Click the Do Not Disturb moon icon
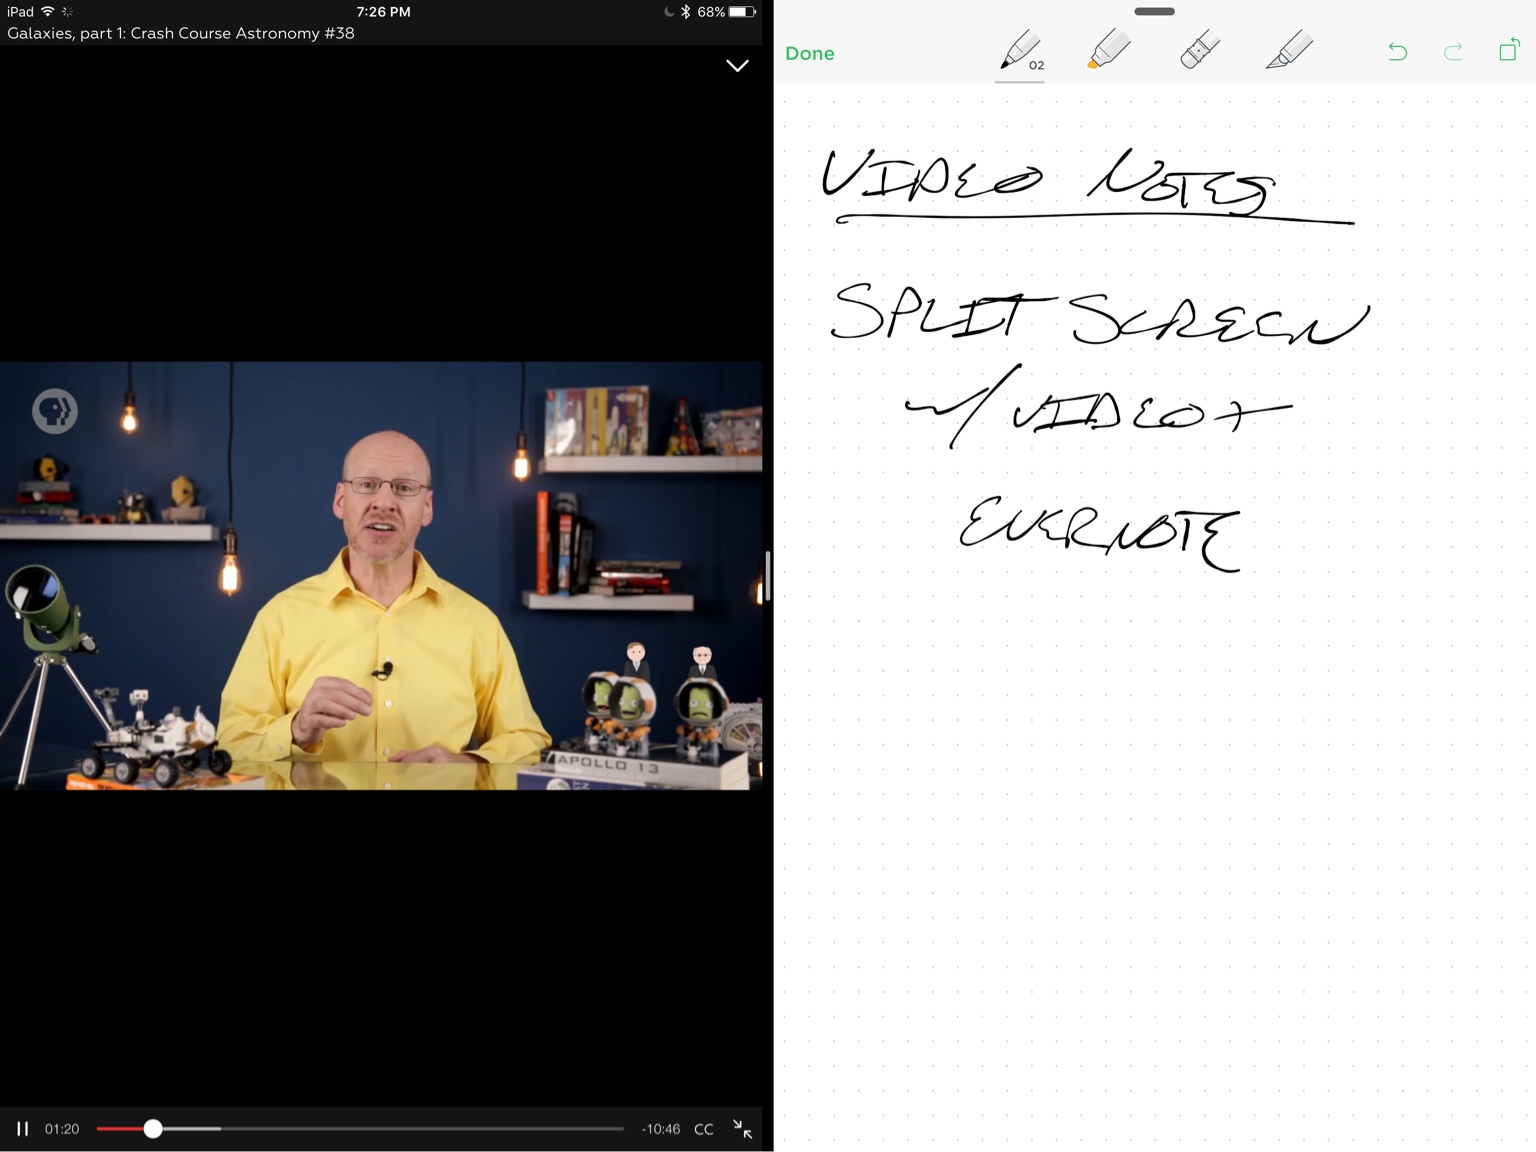The width and height of the screenshot is (1536, 1152). tap(669, 12)
